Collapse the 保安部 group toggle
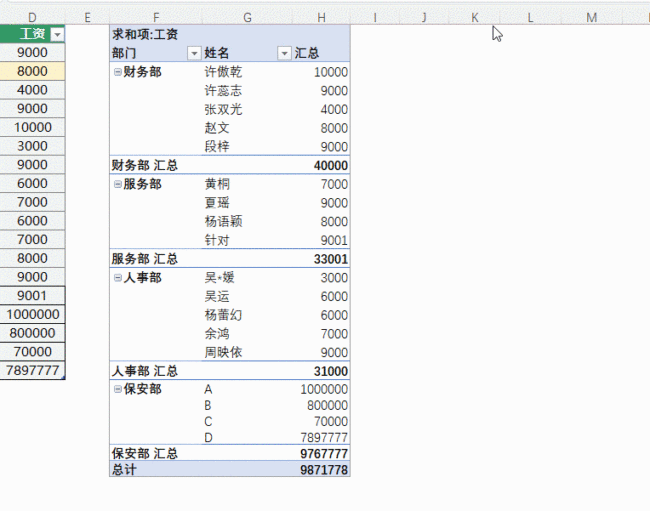Image resolution: width=650 pixels, height=511 pixels. [x=118, y=389]
